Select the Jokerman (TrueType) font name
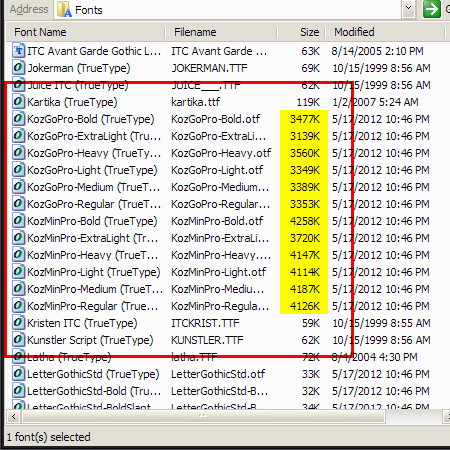This screenshot has height=450, width=450. (79, 68)
